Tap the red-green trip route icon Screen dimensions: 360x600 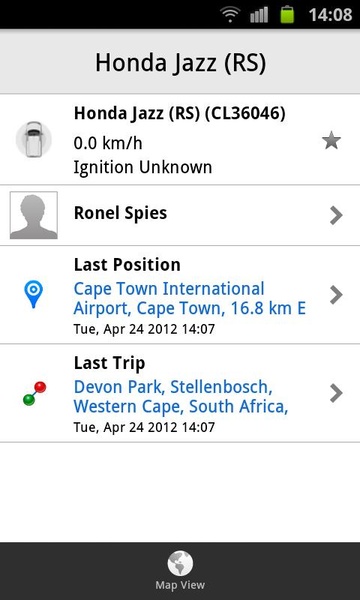34,393
